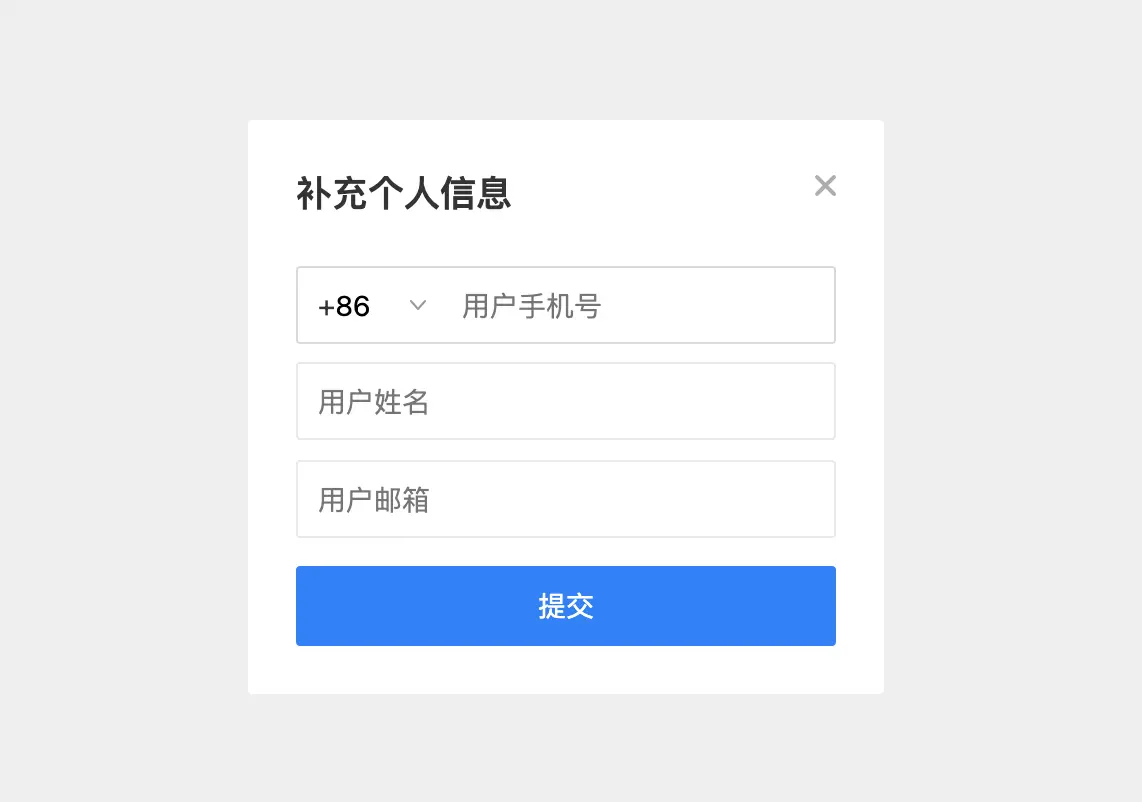Expand the country code chevron arrow
This screenshot has height=802, width=1142.
point(417,304)
